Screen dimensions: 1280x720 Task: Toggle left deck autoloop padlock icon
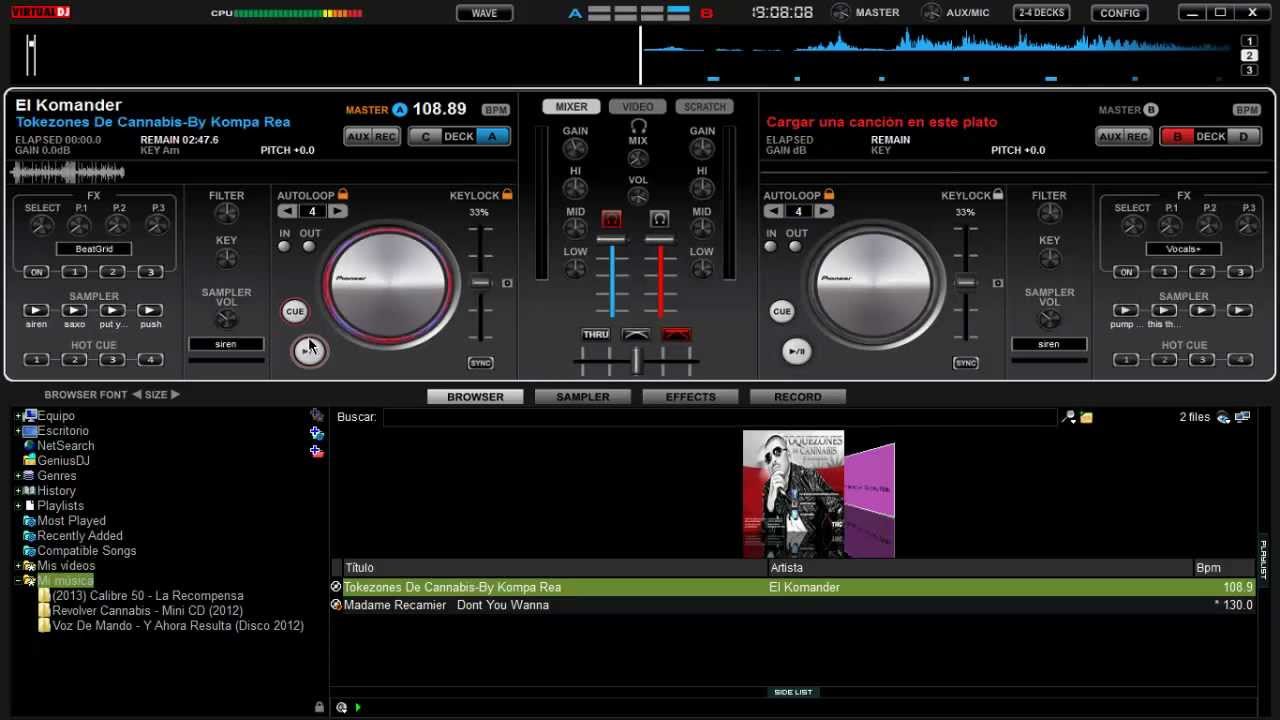(343, 195)
